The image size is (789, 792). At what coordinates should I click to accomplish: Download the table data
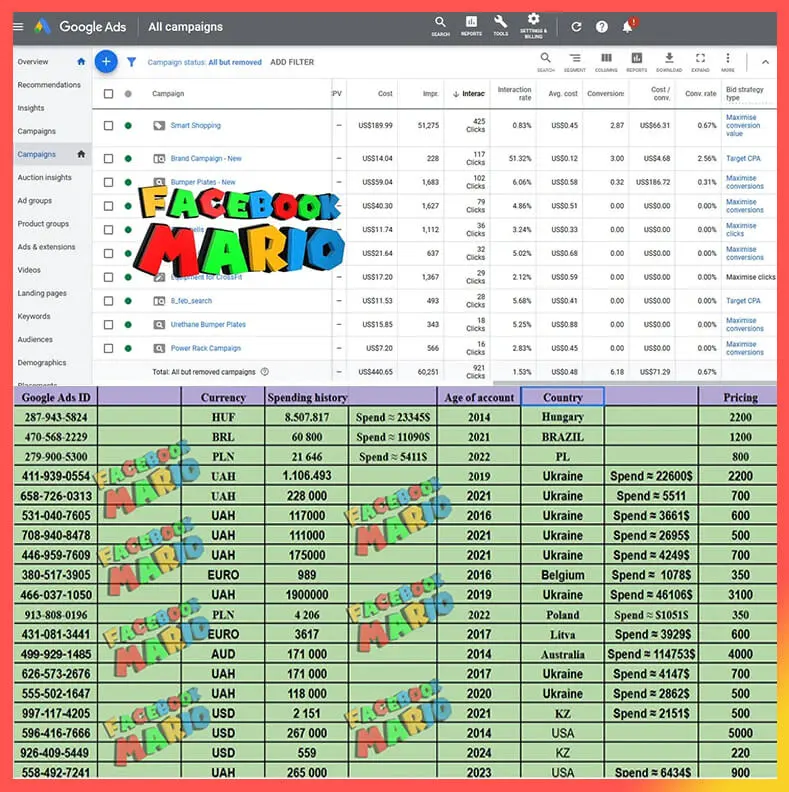669,62
